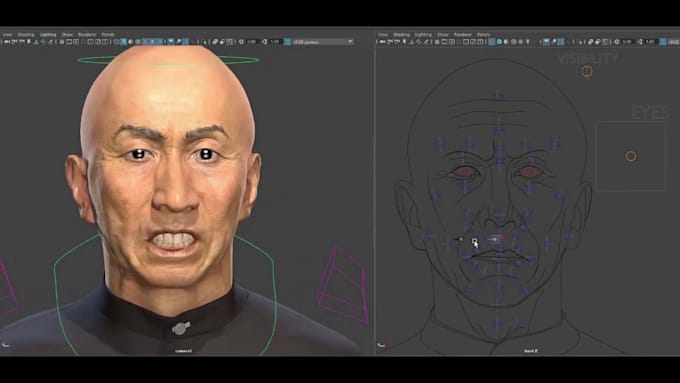The height and width of the screenshot is (383, 680).
Task: Toggle the film gate icon in left viewport toolbar
Action: pyautogui.click(x=69, y=42)
